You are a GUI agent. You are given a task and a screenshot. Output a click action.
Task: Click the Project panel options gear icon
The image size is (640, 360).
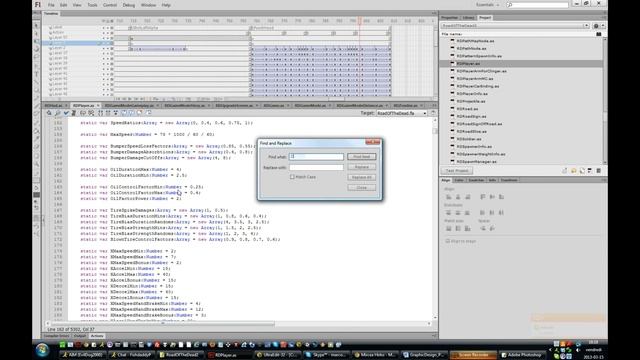click(x=596, y=26)
